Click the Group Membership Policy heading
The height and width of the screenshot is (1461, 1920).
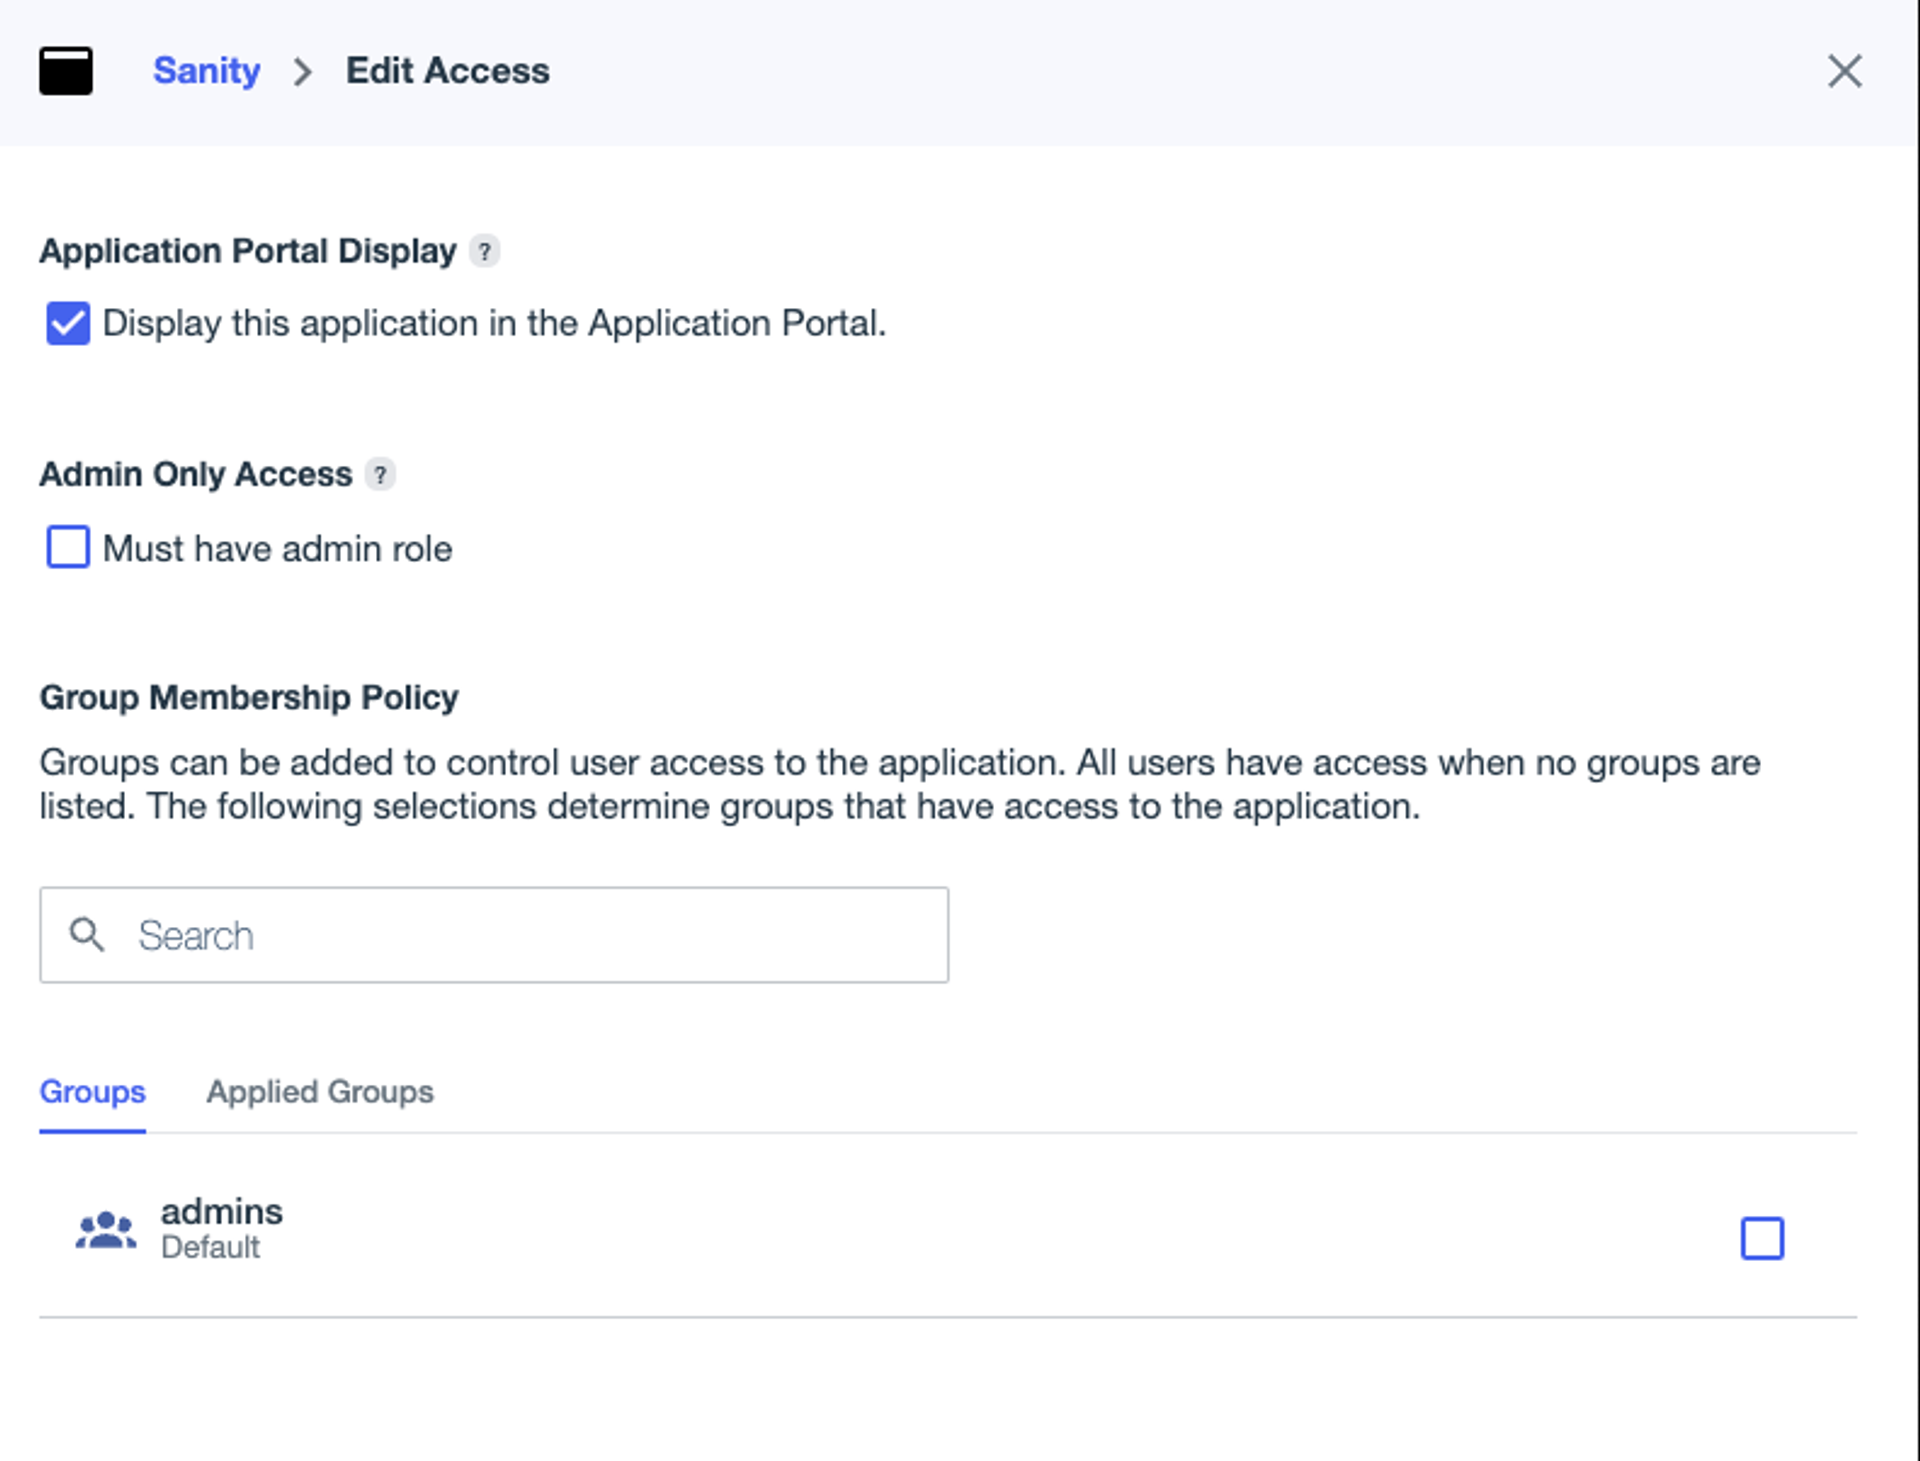pos(248,697)
